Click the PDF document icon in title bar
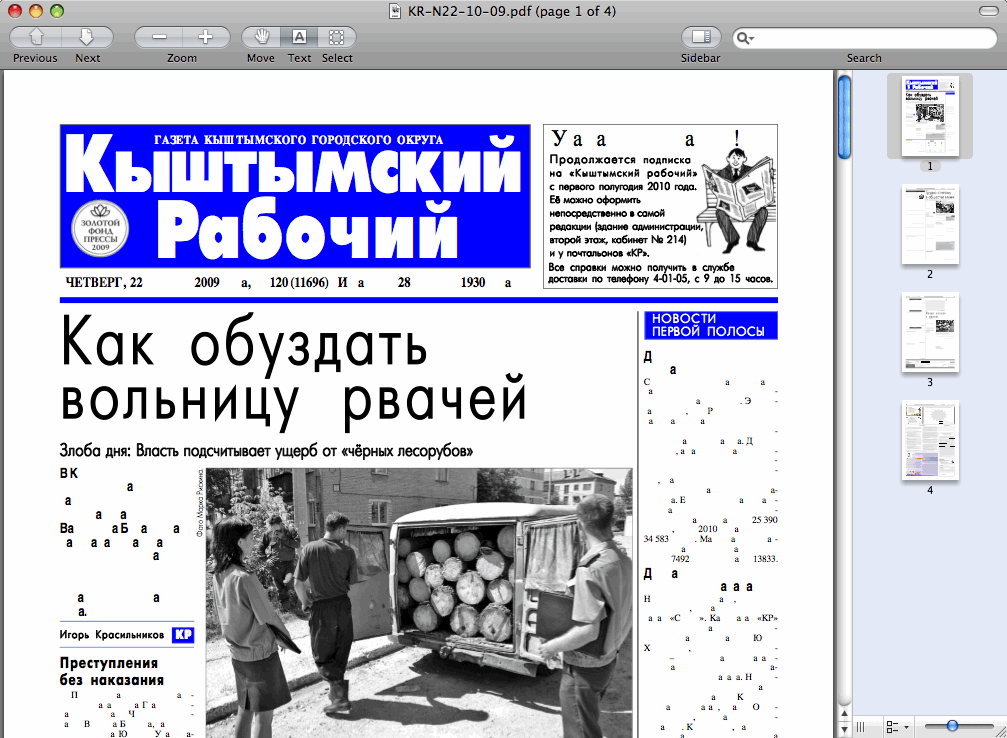Screen dimensions: 1007x738 point(397,10)
